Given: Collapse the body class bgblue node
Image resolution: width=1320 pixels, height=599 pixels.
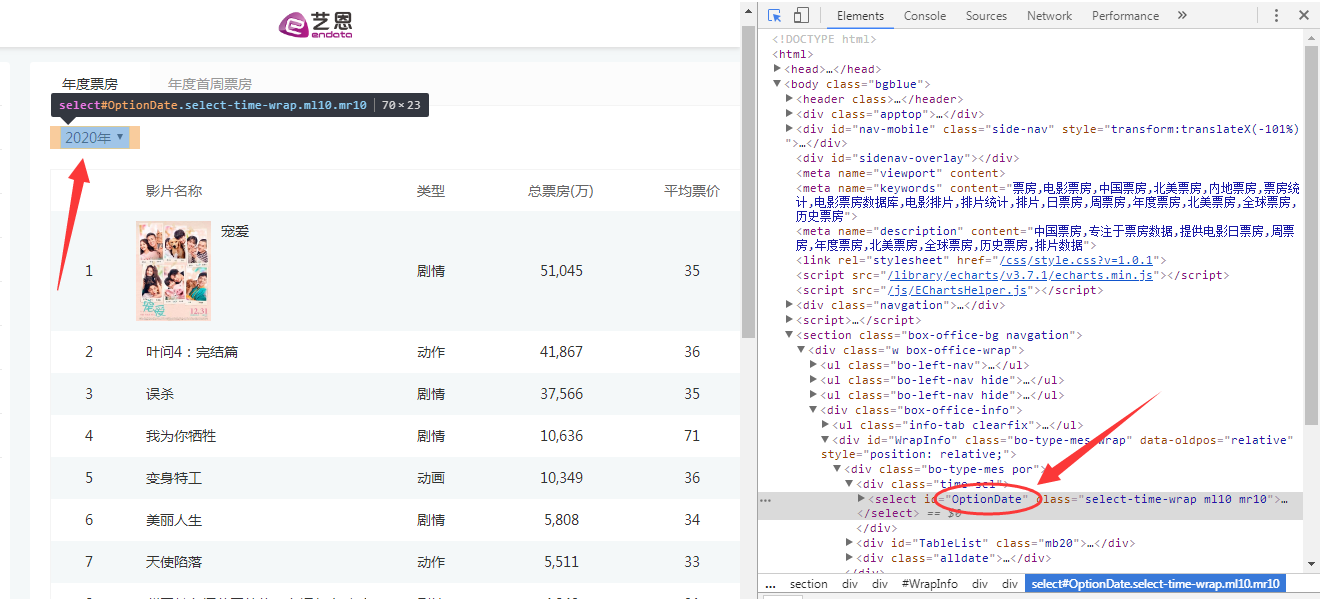Looking at the screenshot, I should click(x=778, y=84).
